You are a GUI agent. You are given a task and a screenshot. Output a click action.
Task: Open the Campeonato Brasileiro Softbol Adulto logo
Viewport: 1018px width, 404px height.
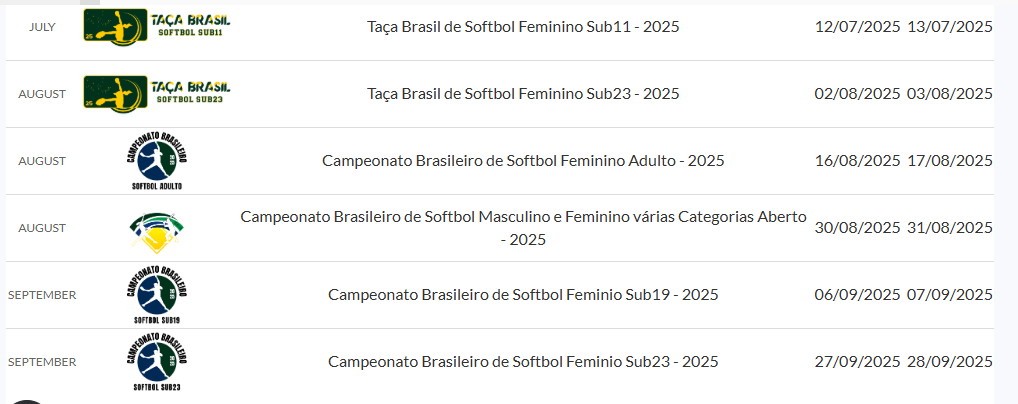157,160
